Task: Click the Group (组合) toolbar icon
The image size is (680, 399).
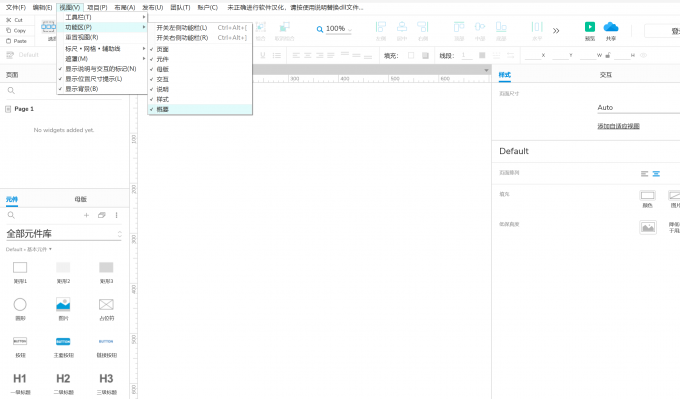Action: 261,27
